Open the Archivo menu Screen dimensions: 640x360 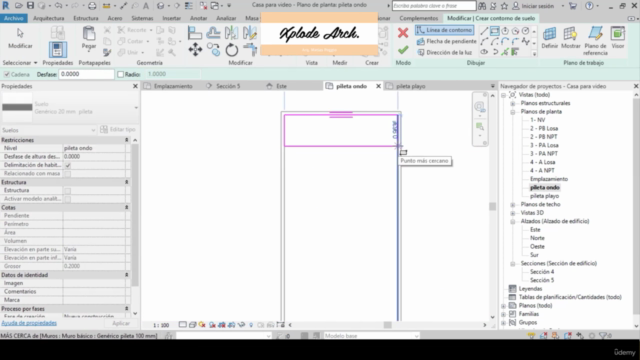pos(13,18)
